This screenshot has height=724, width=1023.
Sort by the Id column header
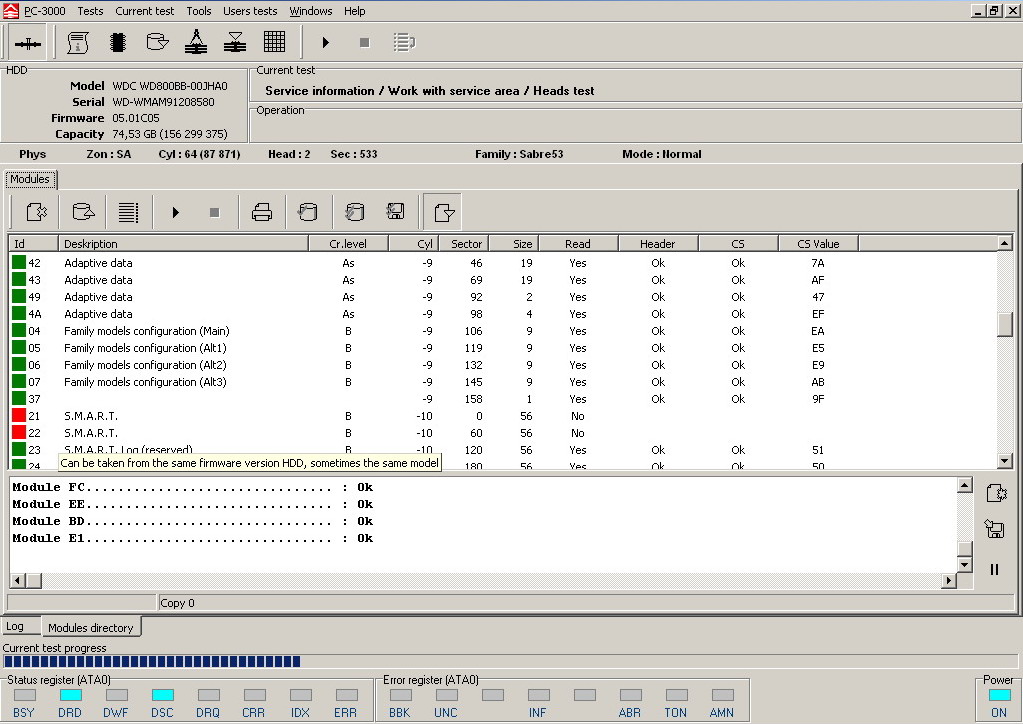pyautogui.click(x=33, y=244)
